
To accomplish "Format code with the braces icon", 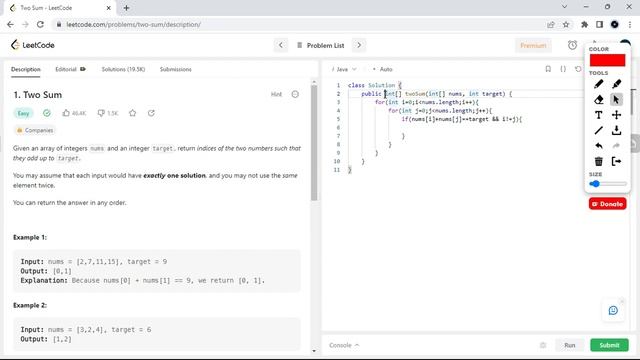I will click(x=563, y=69).
